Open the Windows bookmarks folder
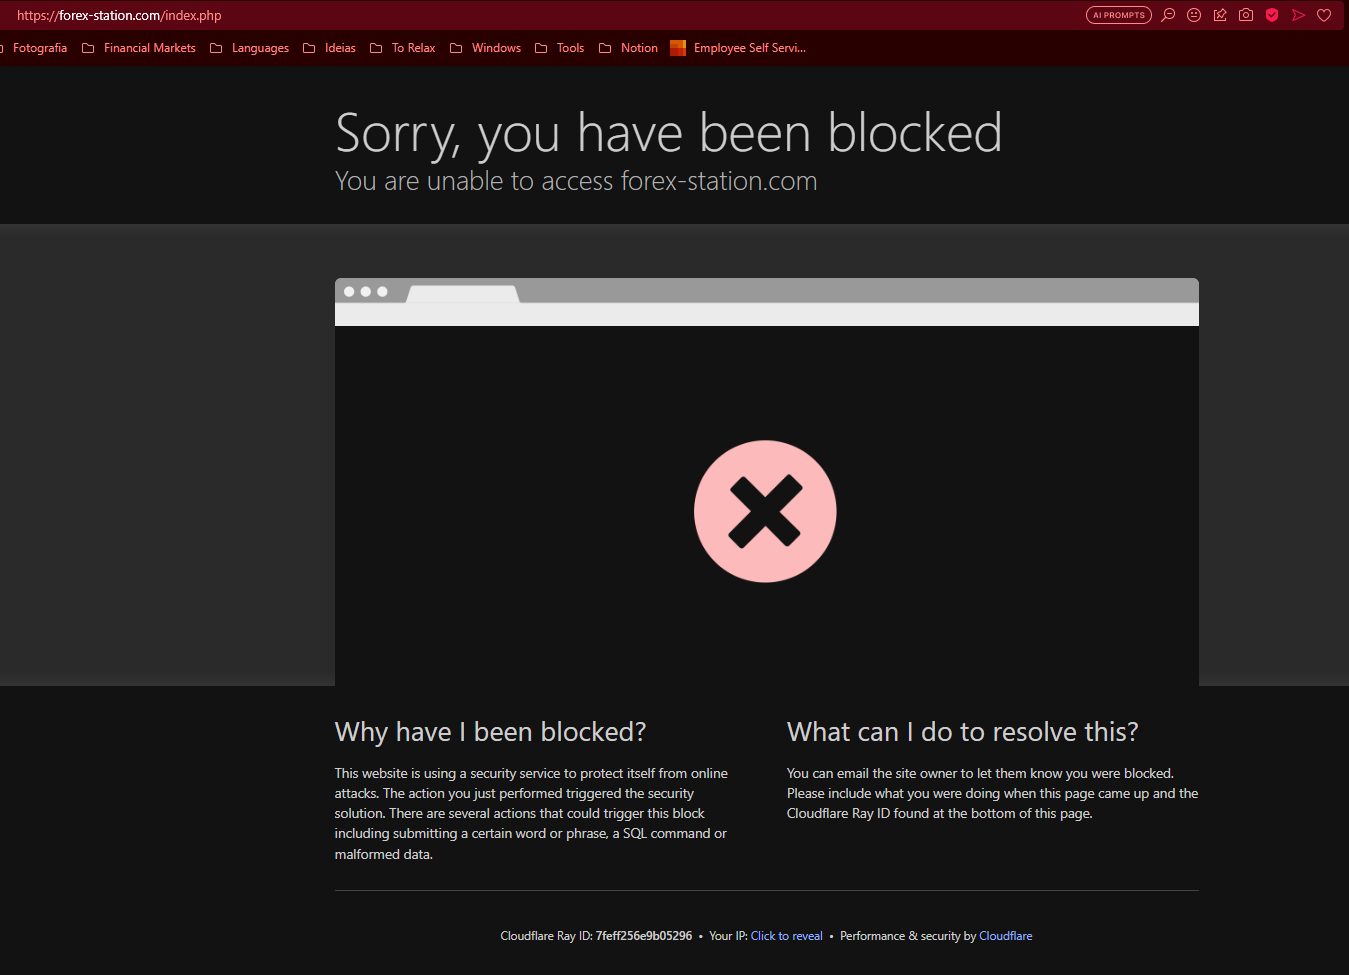This screenshot has height=975, width=1349. (485, 48)
